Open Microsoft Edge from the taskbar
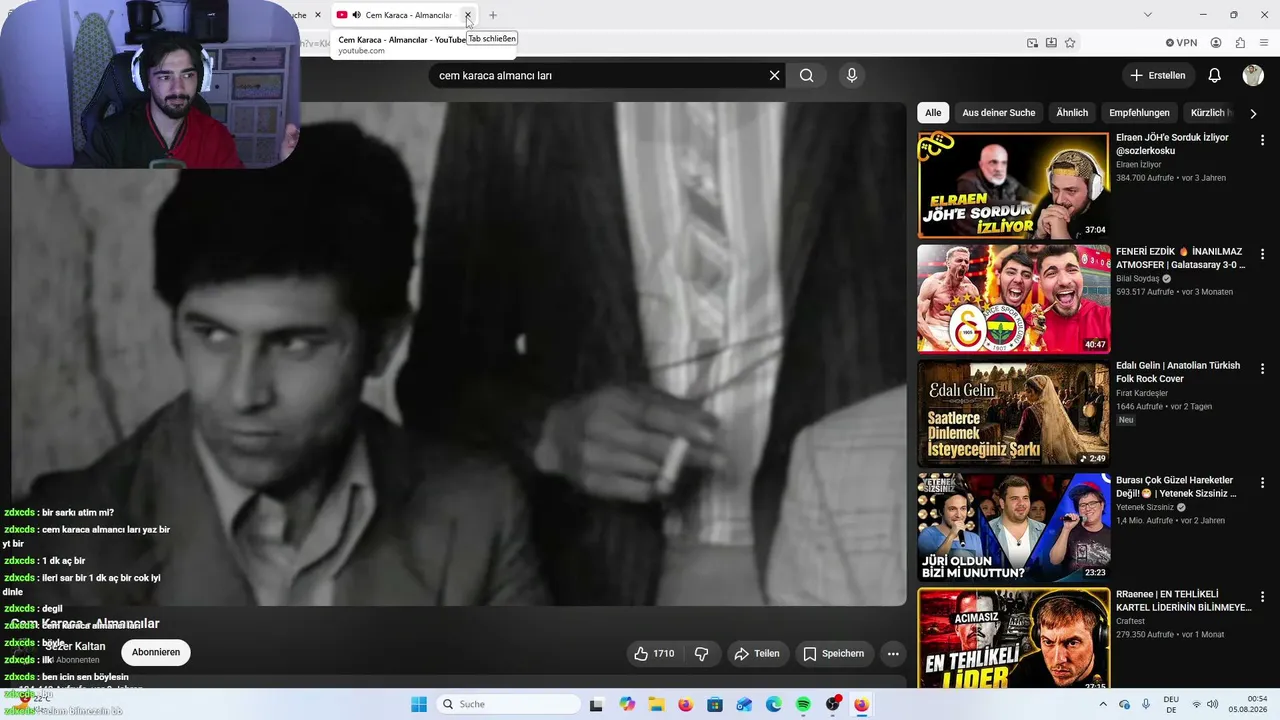 click(x=774, y=704)
